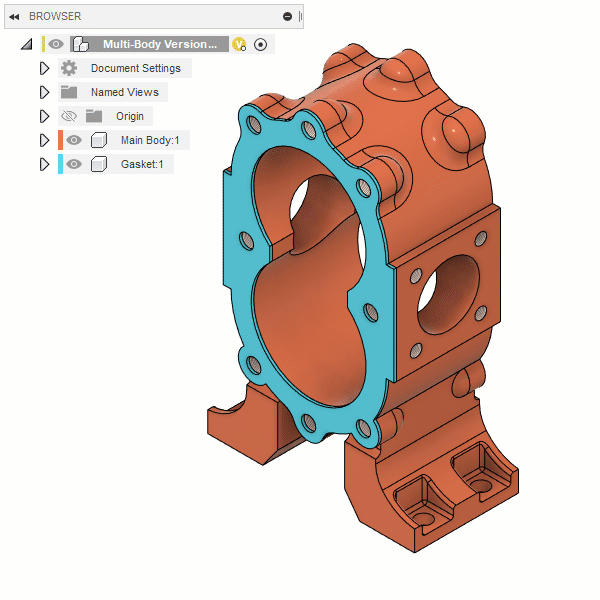Click the Named Views folder icon
Image resolution: width=600 pixels, height=600 pixels.
click(x=69, y=92)
